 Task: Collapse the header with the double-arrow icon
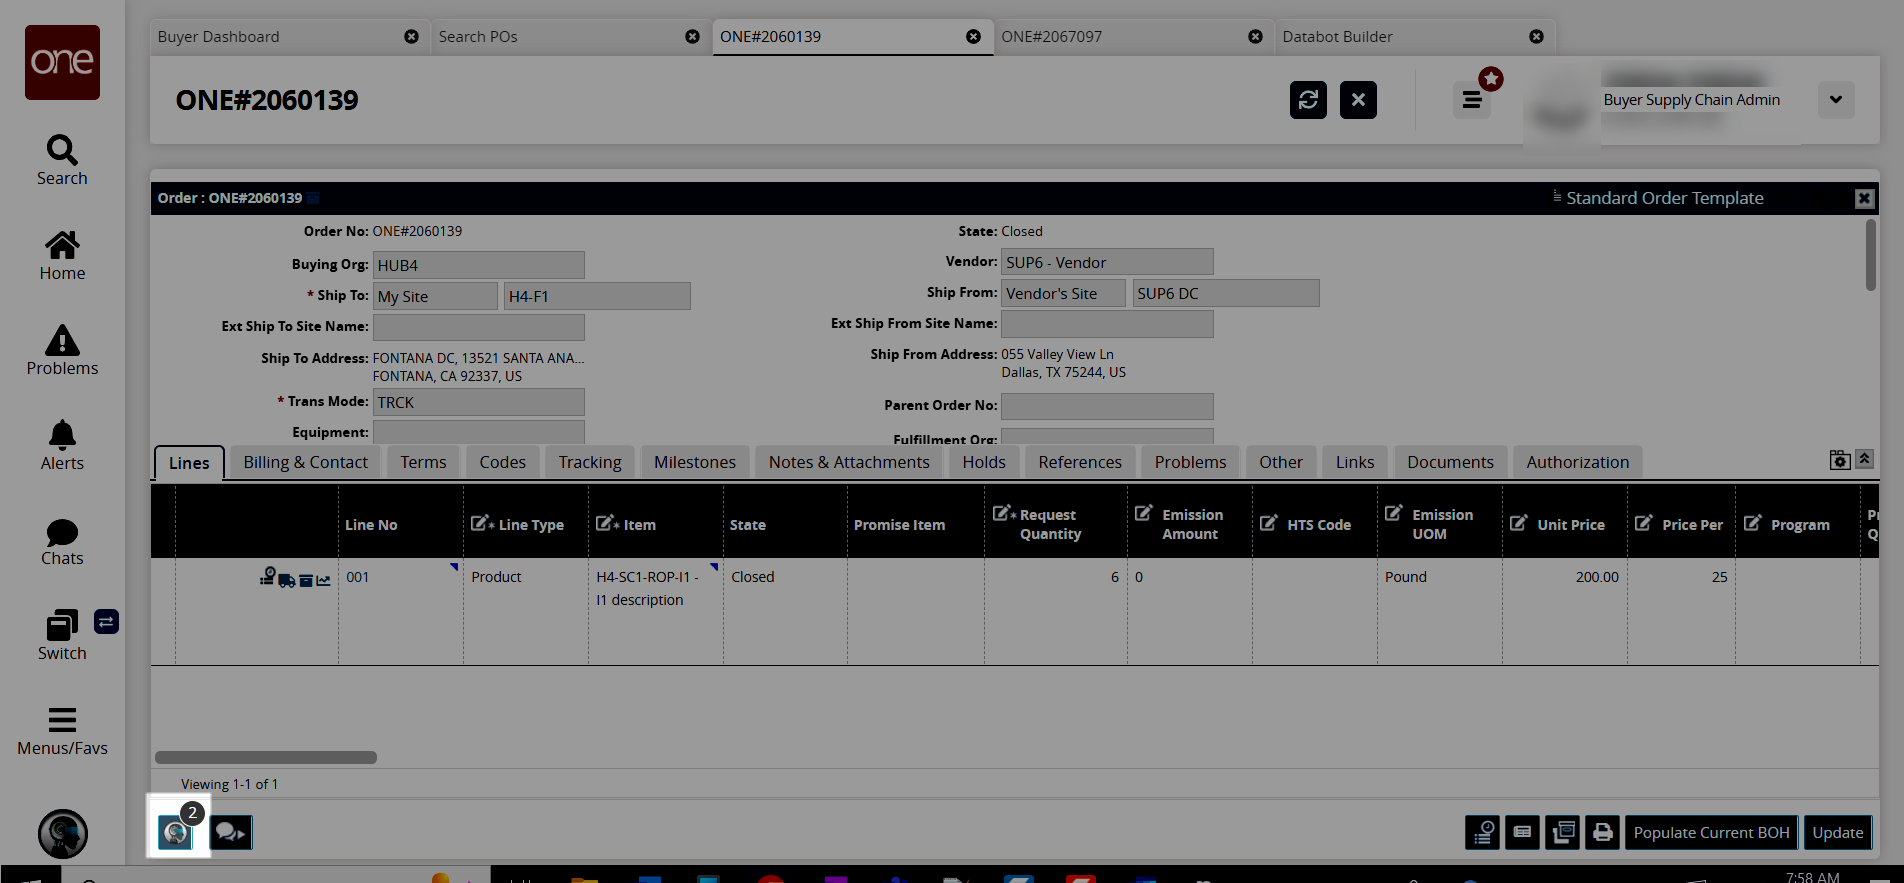[1865, 459]
